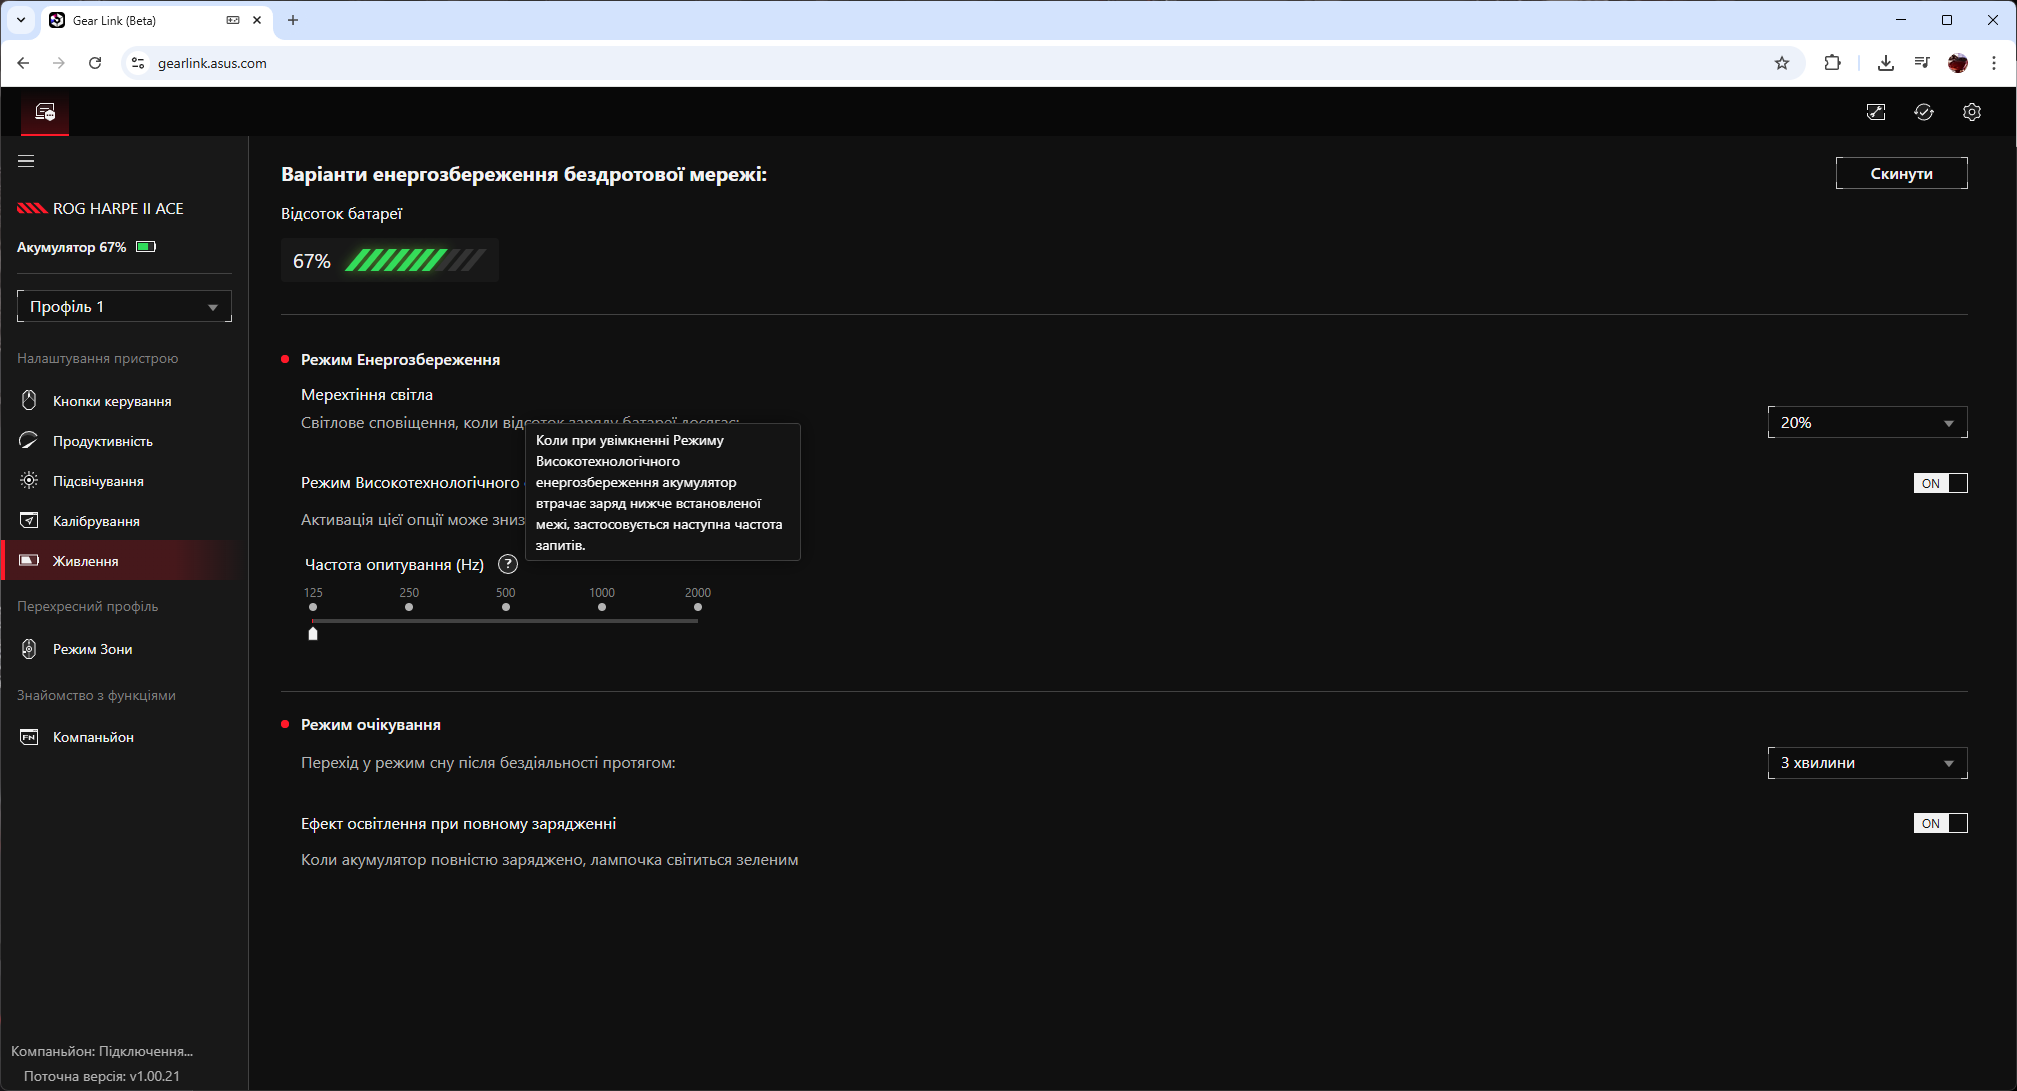This screenshot has width=2017, height=1091.
Task: Set polling rate to the 1000 Hz point
Action: (x=602, y=607)
